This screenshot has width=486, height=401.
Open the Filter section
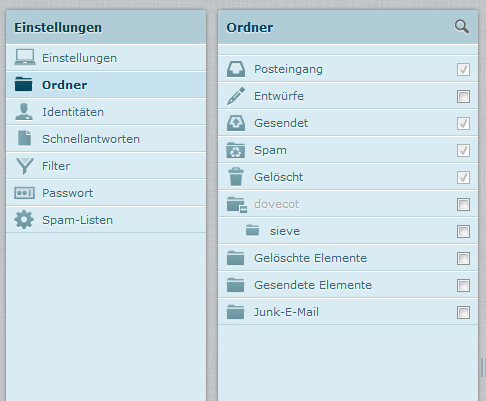pyautogui.click(x=106, y=166)
